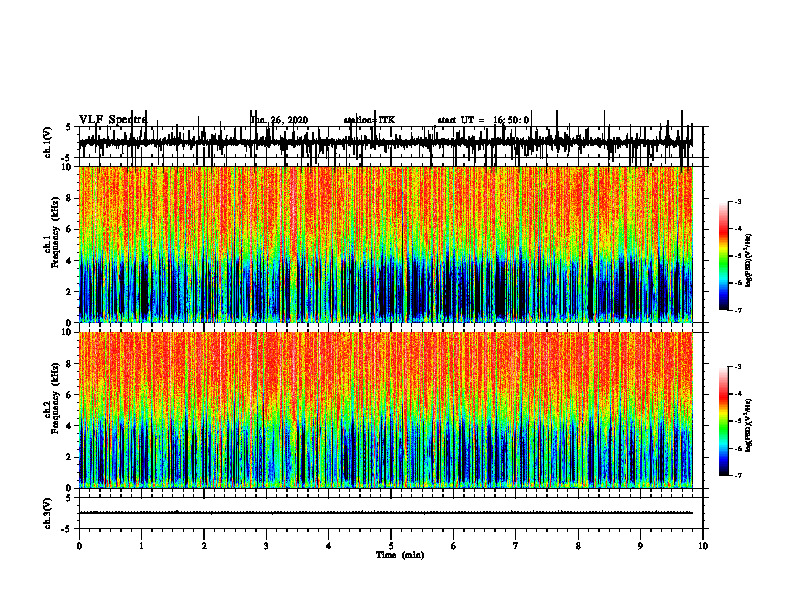Click the "4" kHz tick of ch.2 spectrogram
This screenshot has width=792, height=612.
tap(69, 426)
